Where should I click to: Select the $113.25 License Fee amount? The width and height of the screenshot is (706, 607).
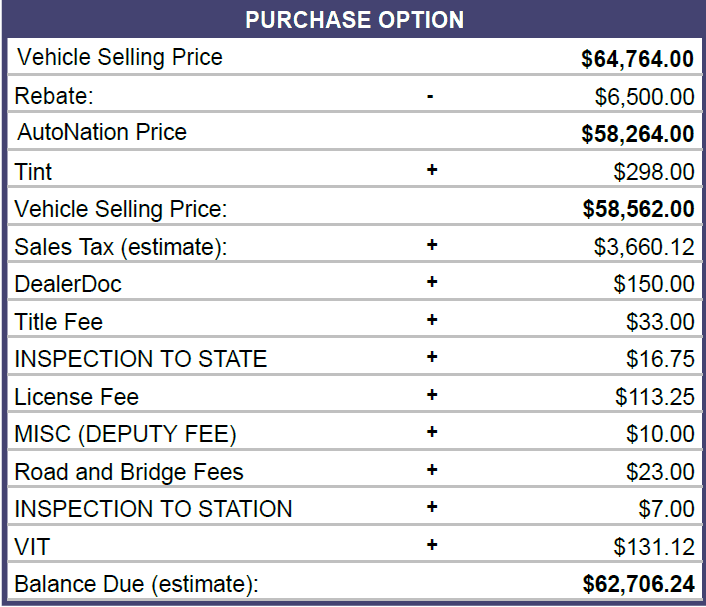654,397
